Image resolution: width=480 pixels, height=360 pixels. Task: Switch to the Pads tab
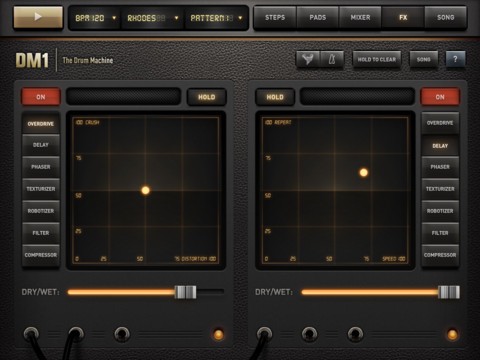[x=318, y=17]
